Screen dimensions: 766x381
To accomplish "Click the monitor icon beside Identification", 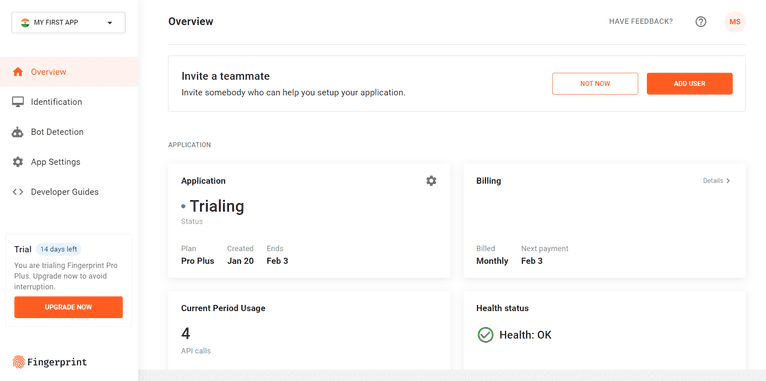I will pyautogui.click(x=18, y=102).
